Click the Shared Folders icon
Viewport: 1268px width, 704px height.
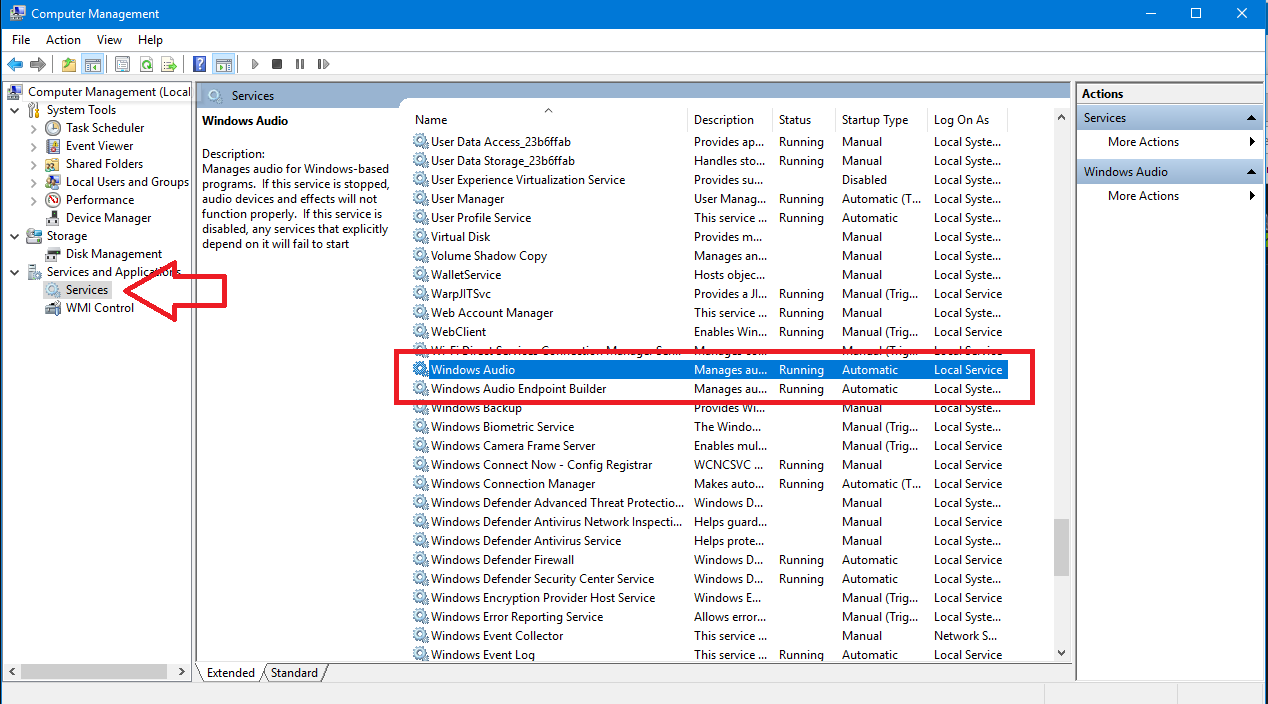(53, 164)
